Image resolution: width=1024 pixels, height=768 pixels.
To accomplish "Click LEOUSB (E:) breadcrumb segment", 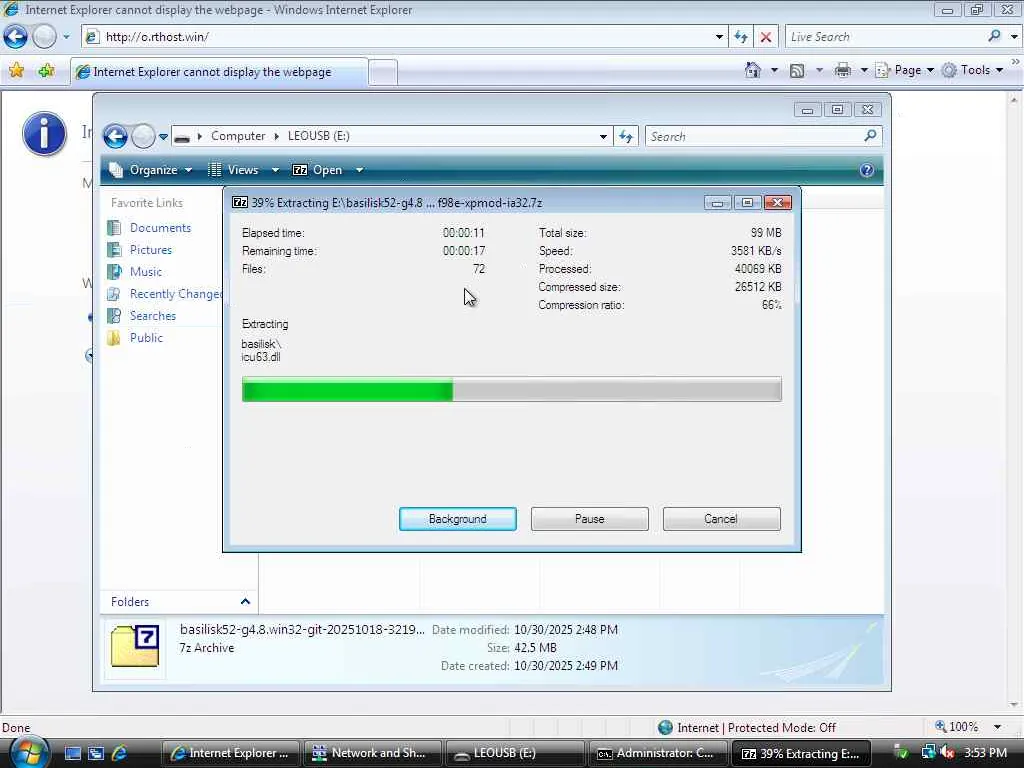I will click(x=319, y=136).
